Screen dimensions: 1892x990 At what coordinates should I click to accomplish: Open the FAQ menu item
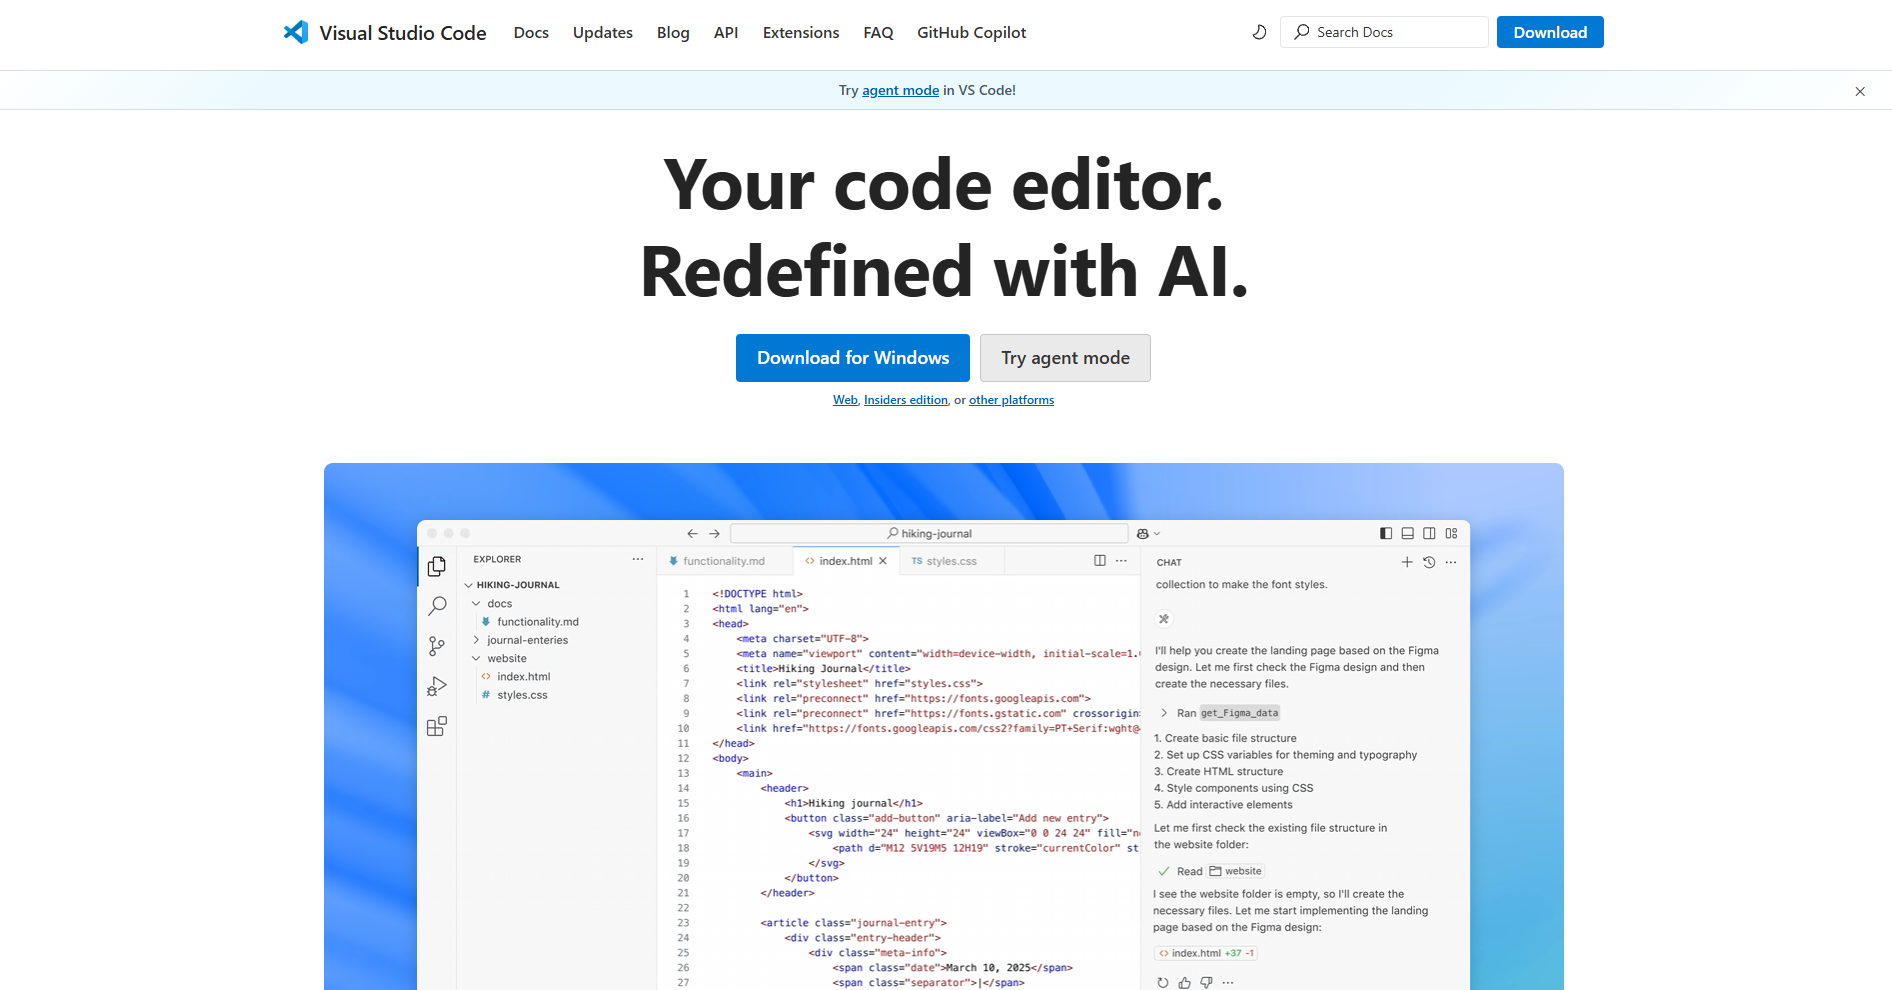(878, 33)
